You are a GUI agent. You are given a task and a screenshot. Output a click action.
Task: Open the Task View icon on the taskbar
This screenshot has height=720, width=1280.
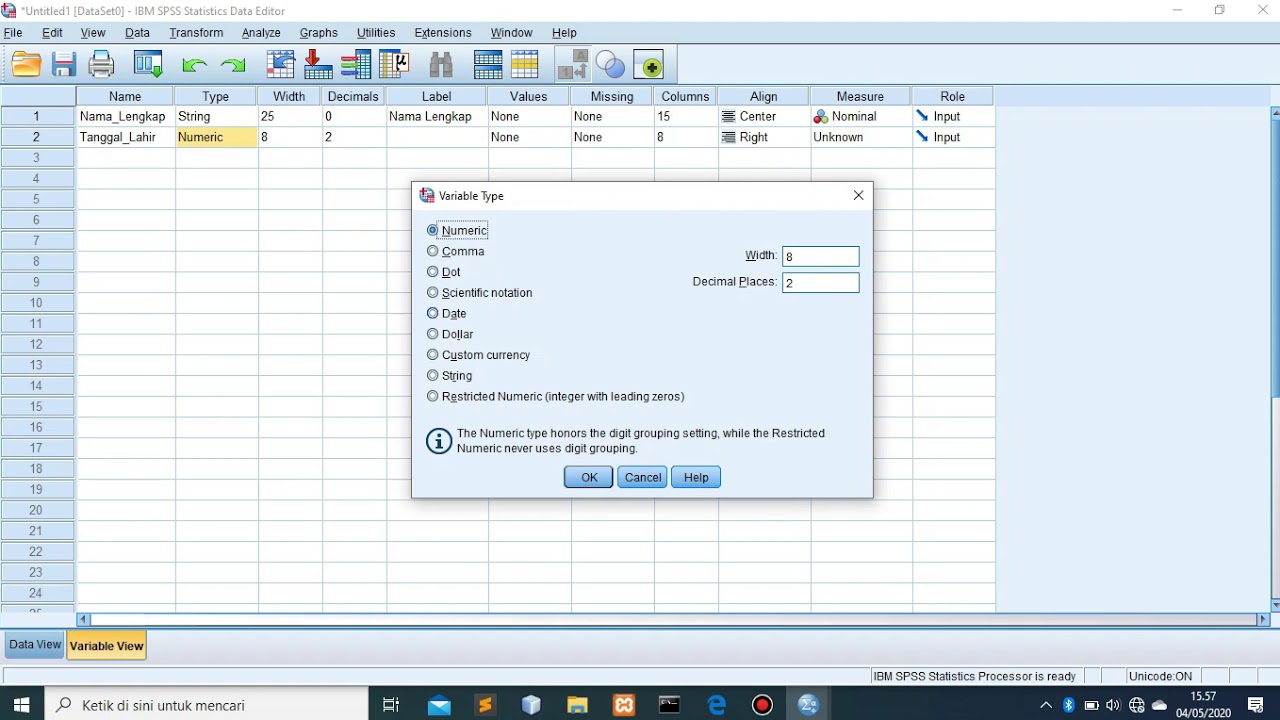tap(392, 705)
